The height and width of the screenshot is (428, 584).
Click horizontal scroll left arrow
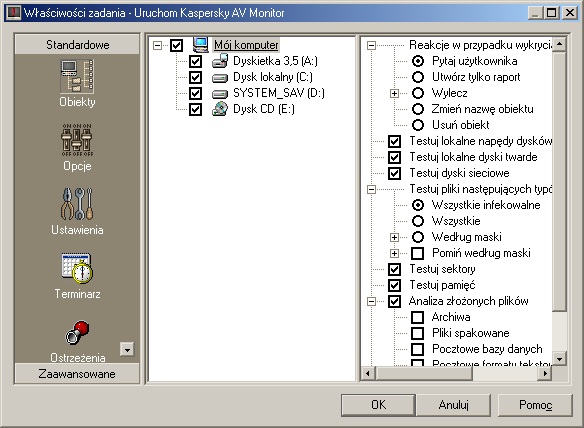368,373
